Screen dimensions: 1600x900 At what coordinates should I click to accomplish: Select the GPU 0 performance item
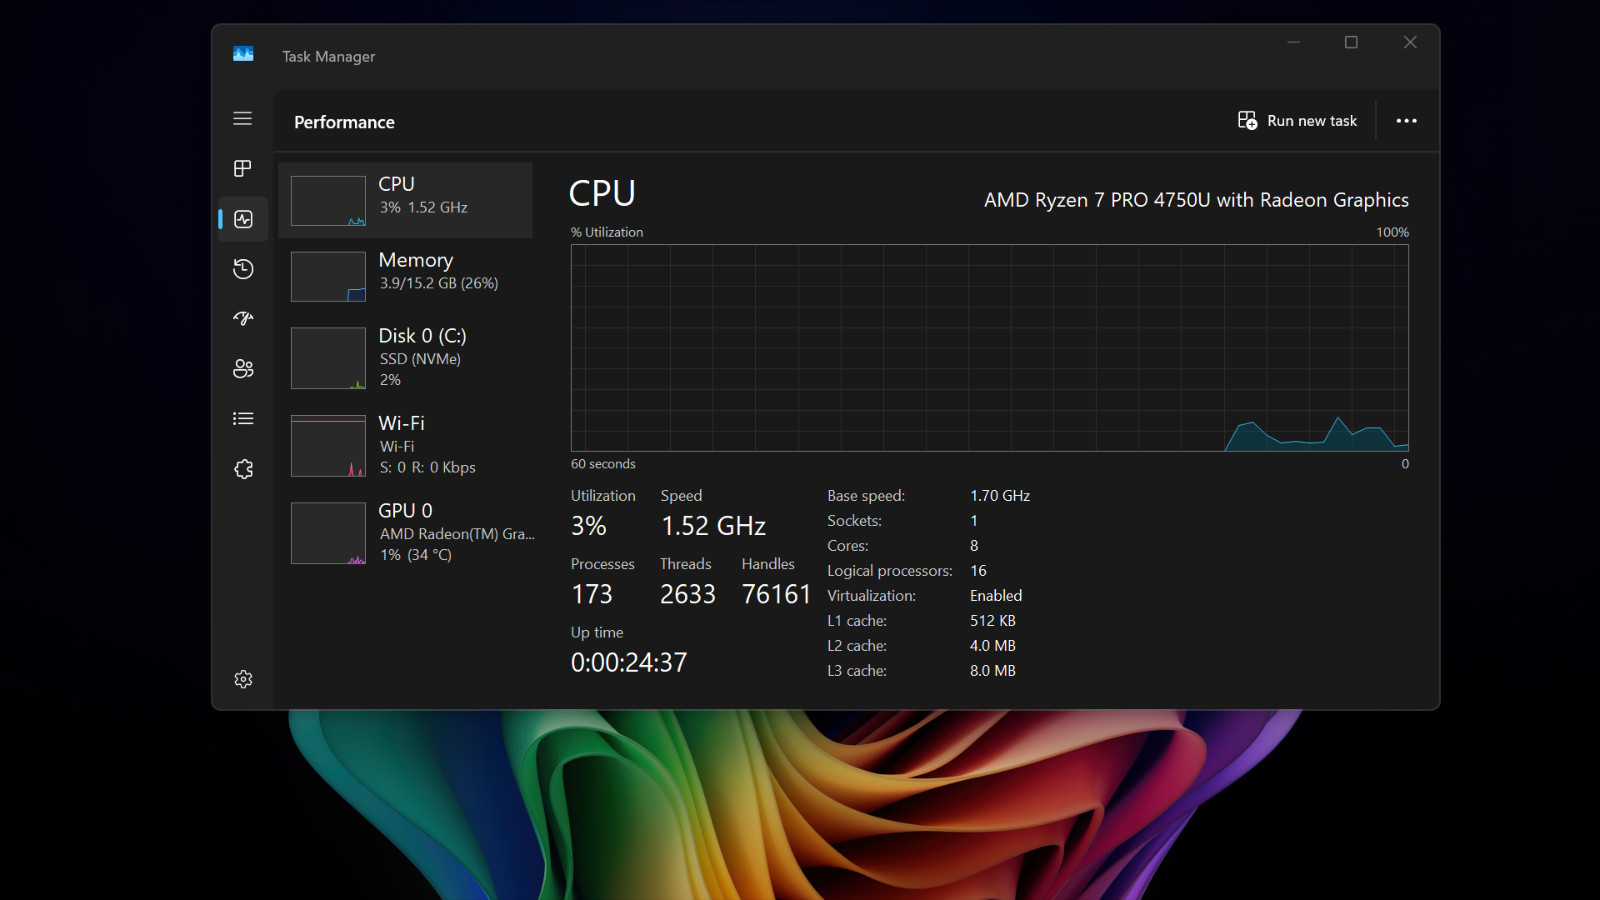(x=405, y=532)
